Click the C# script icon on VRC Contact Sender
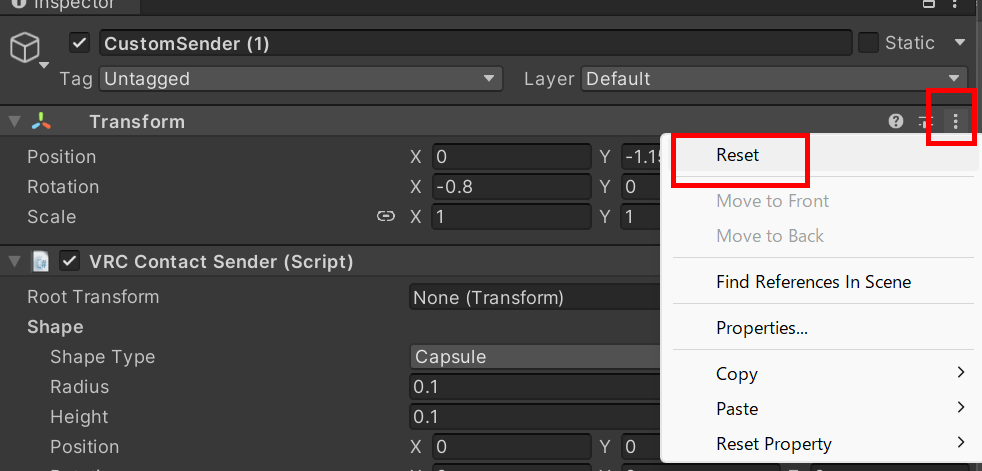The image size is (982, 471). 41,262
